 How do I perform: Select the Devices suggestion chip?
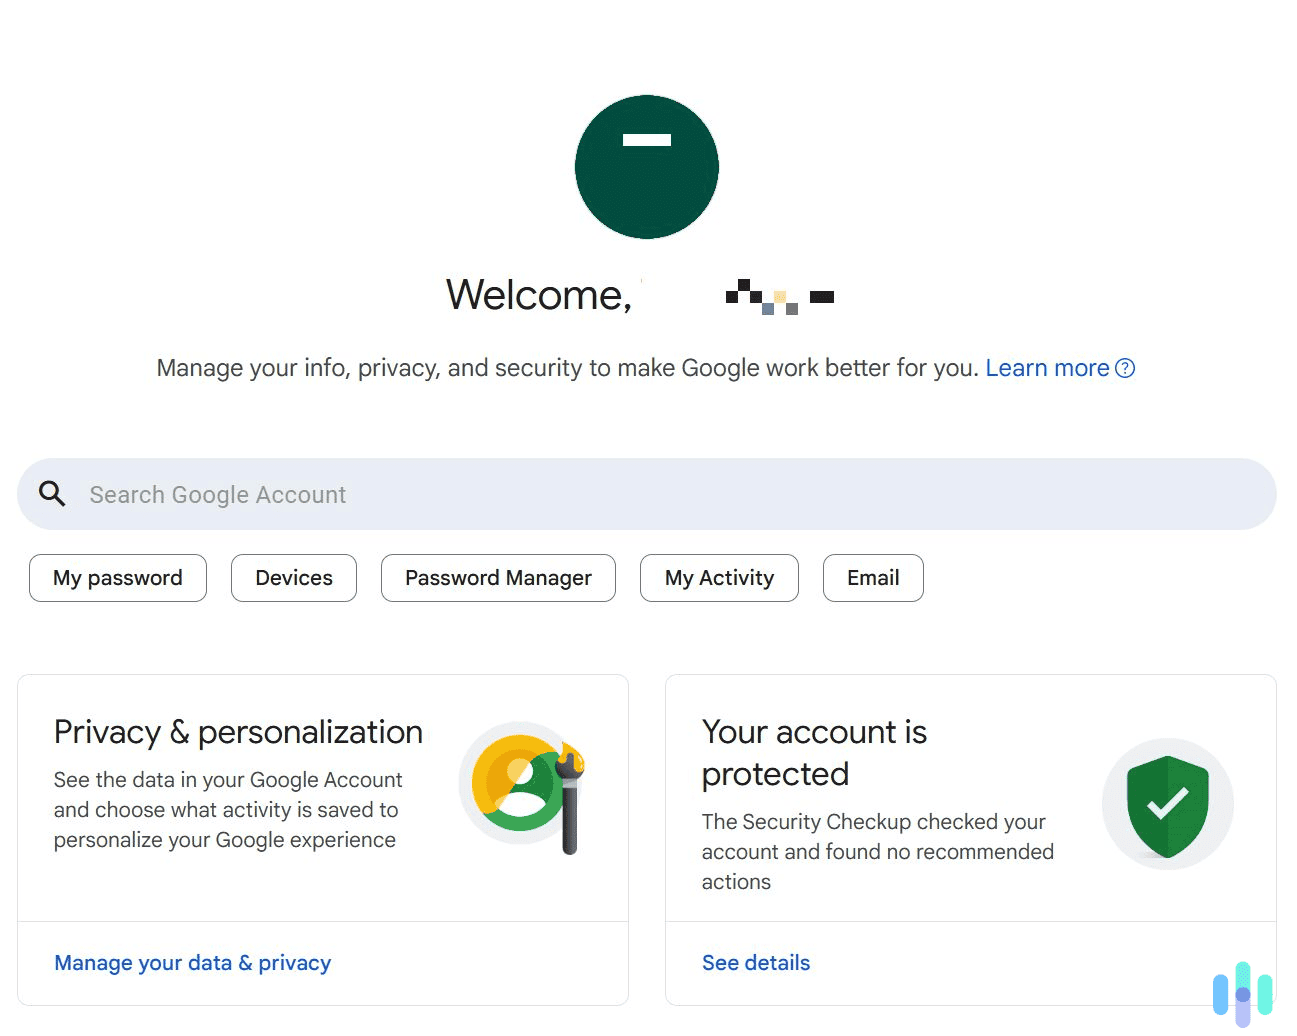click(x=293, y=577)
